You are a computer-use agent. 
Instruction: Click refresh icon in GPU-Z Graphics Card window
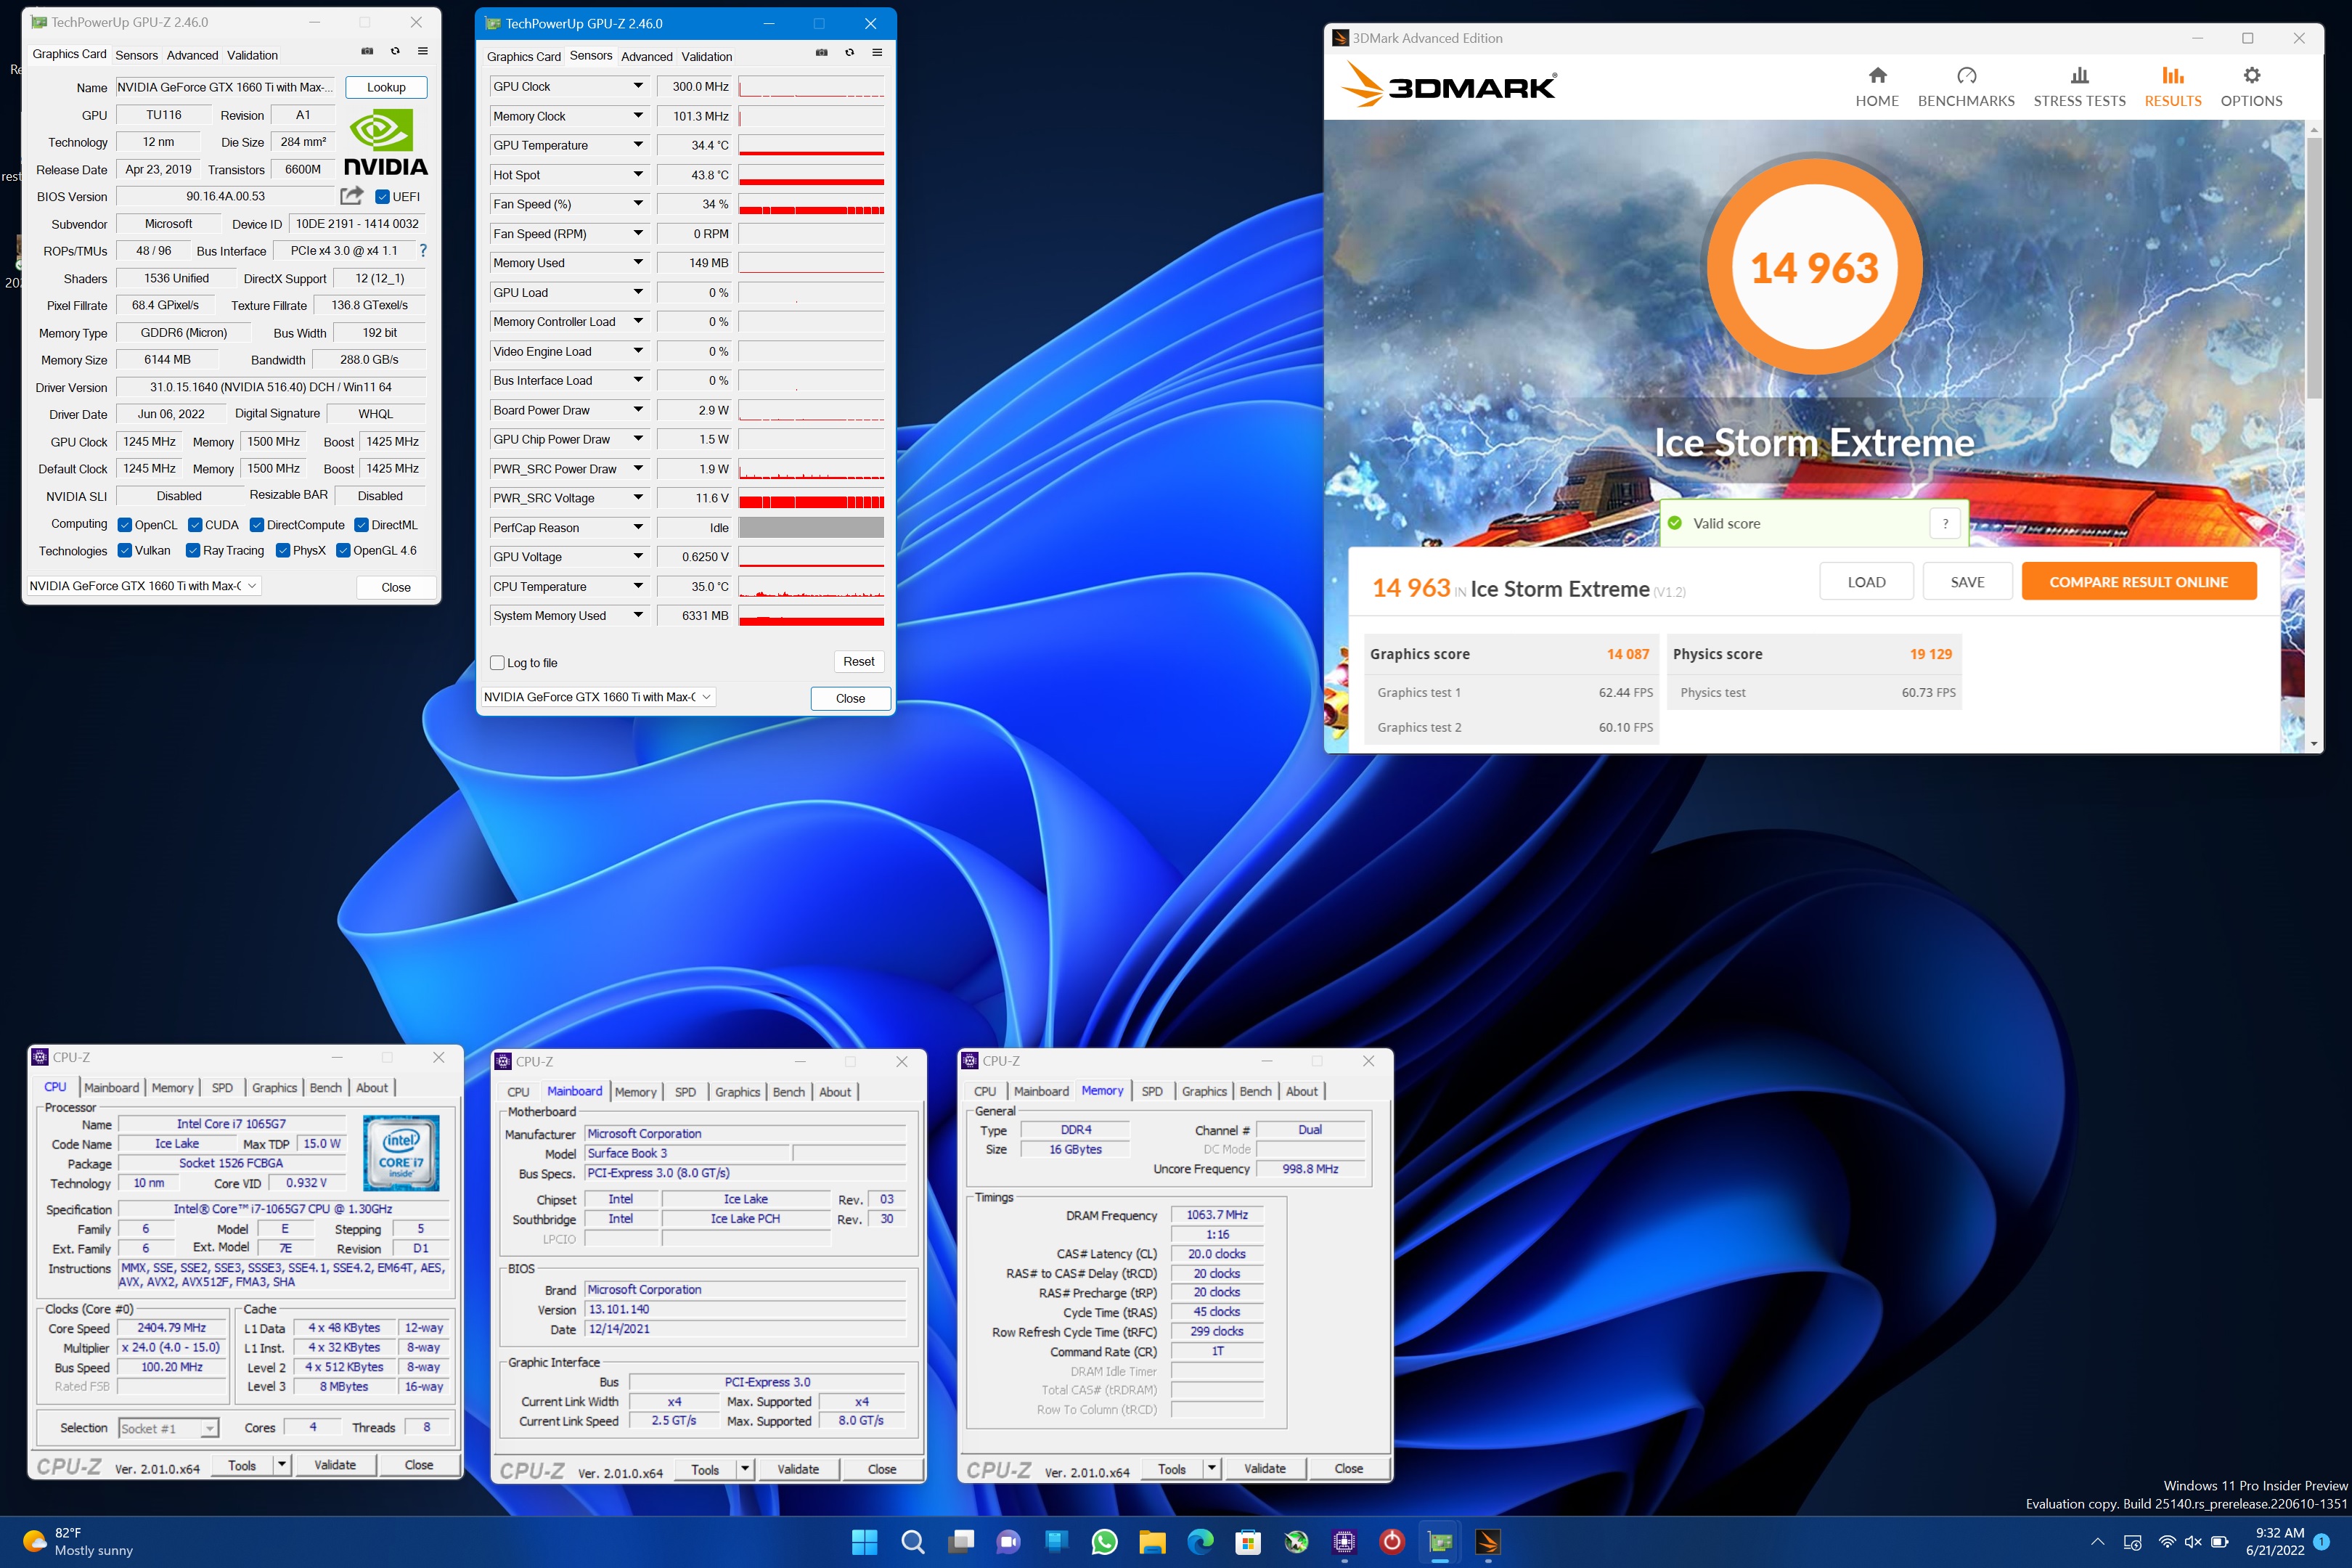click(395, 51)
